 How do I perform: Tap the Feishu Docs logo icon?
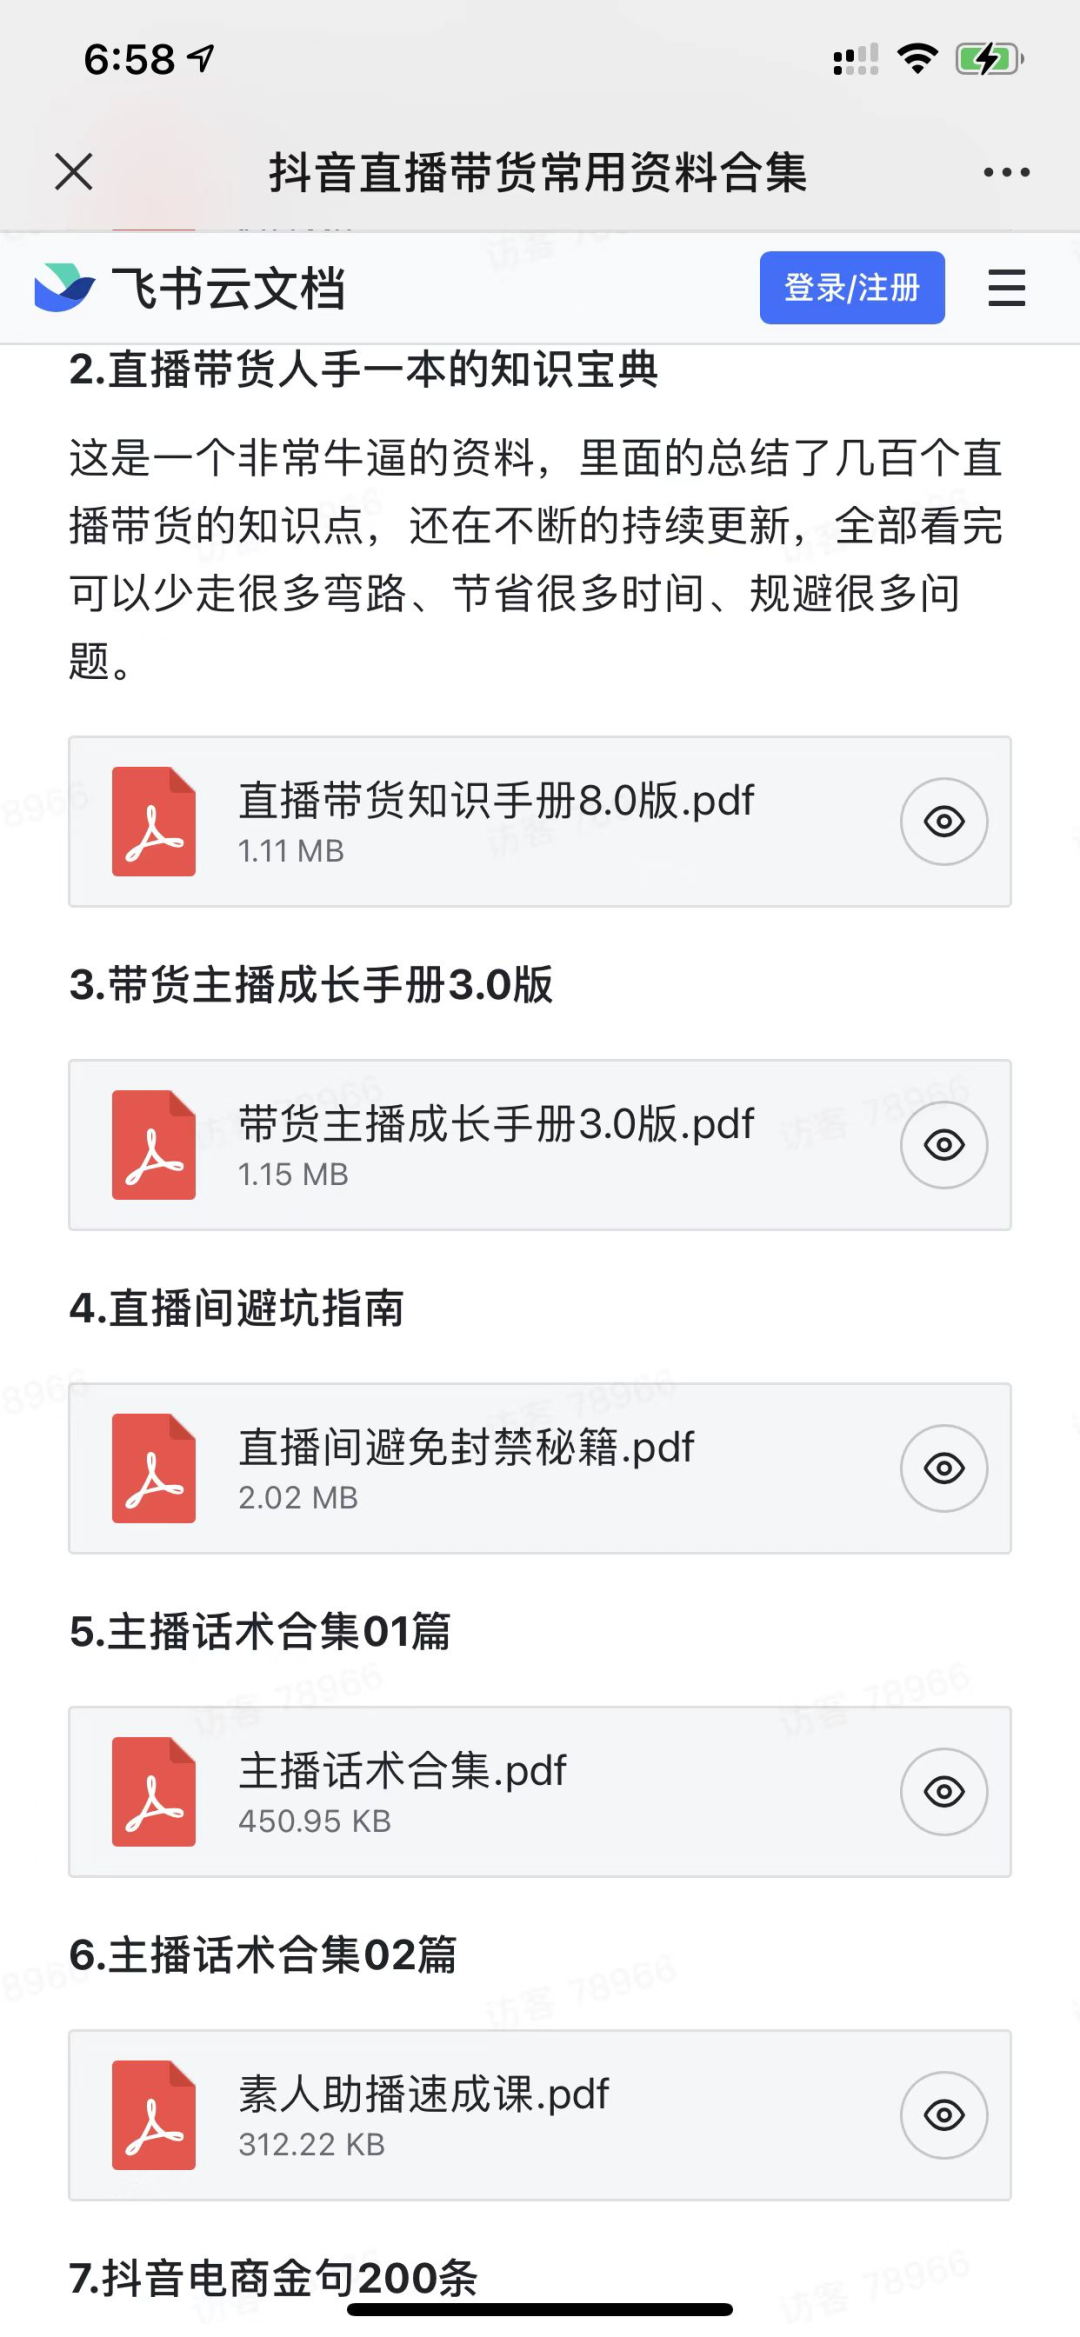click(64, 288)
